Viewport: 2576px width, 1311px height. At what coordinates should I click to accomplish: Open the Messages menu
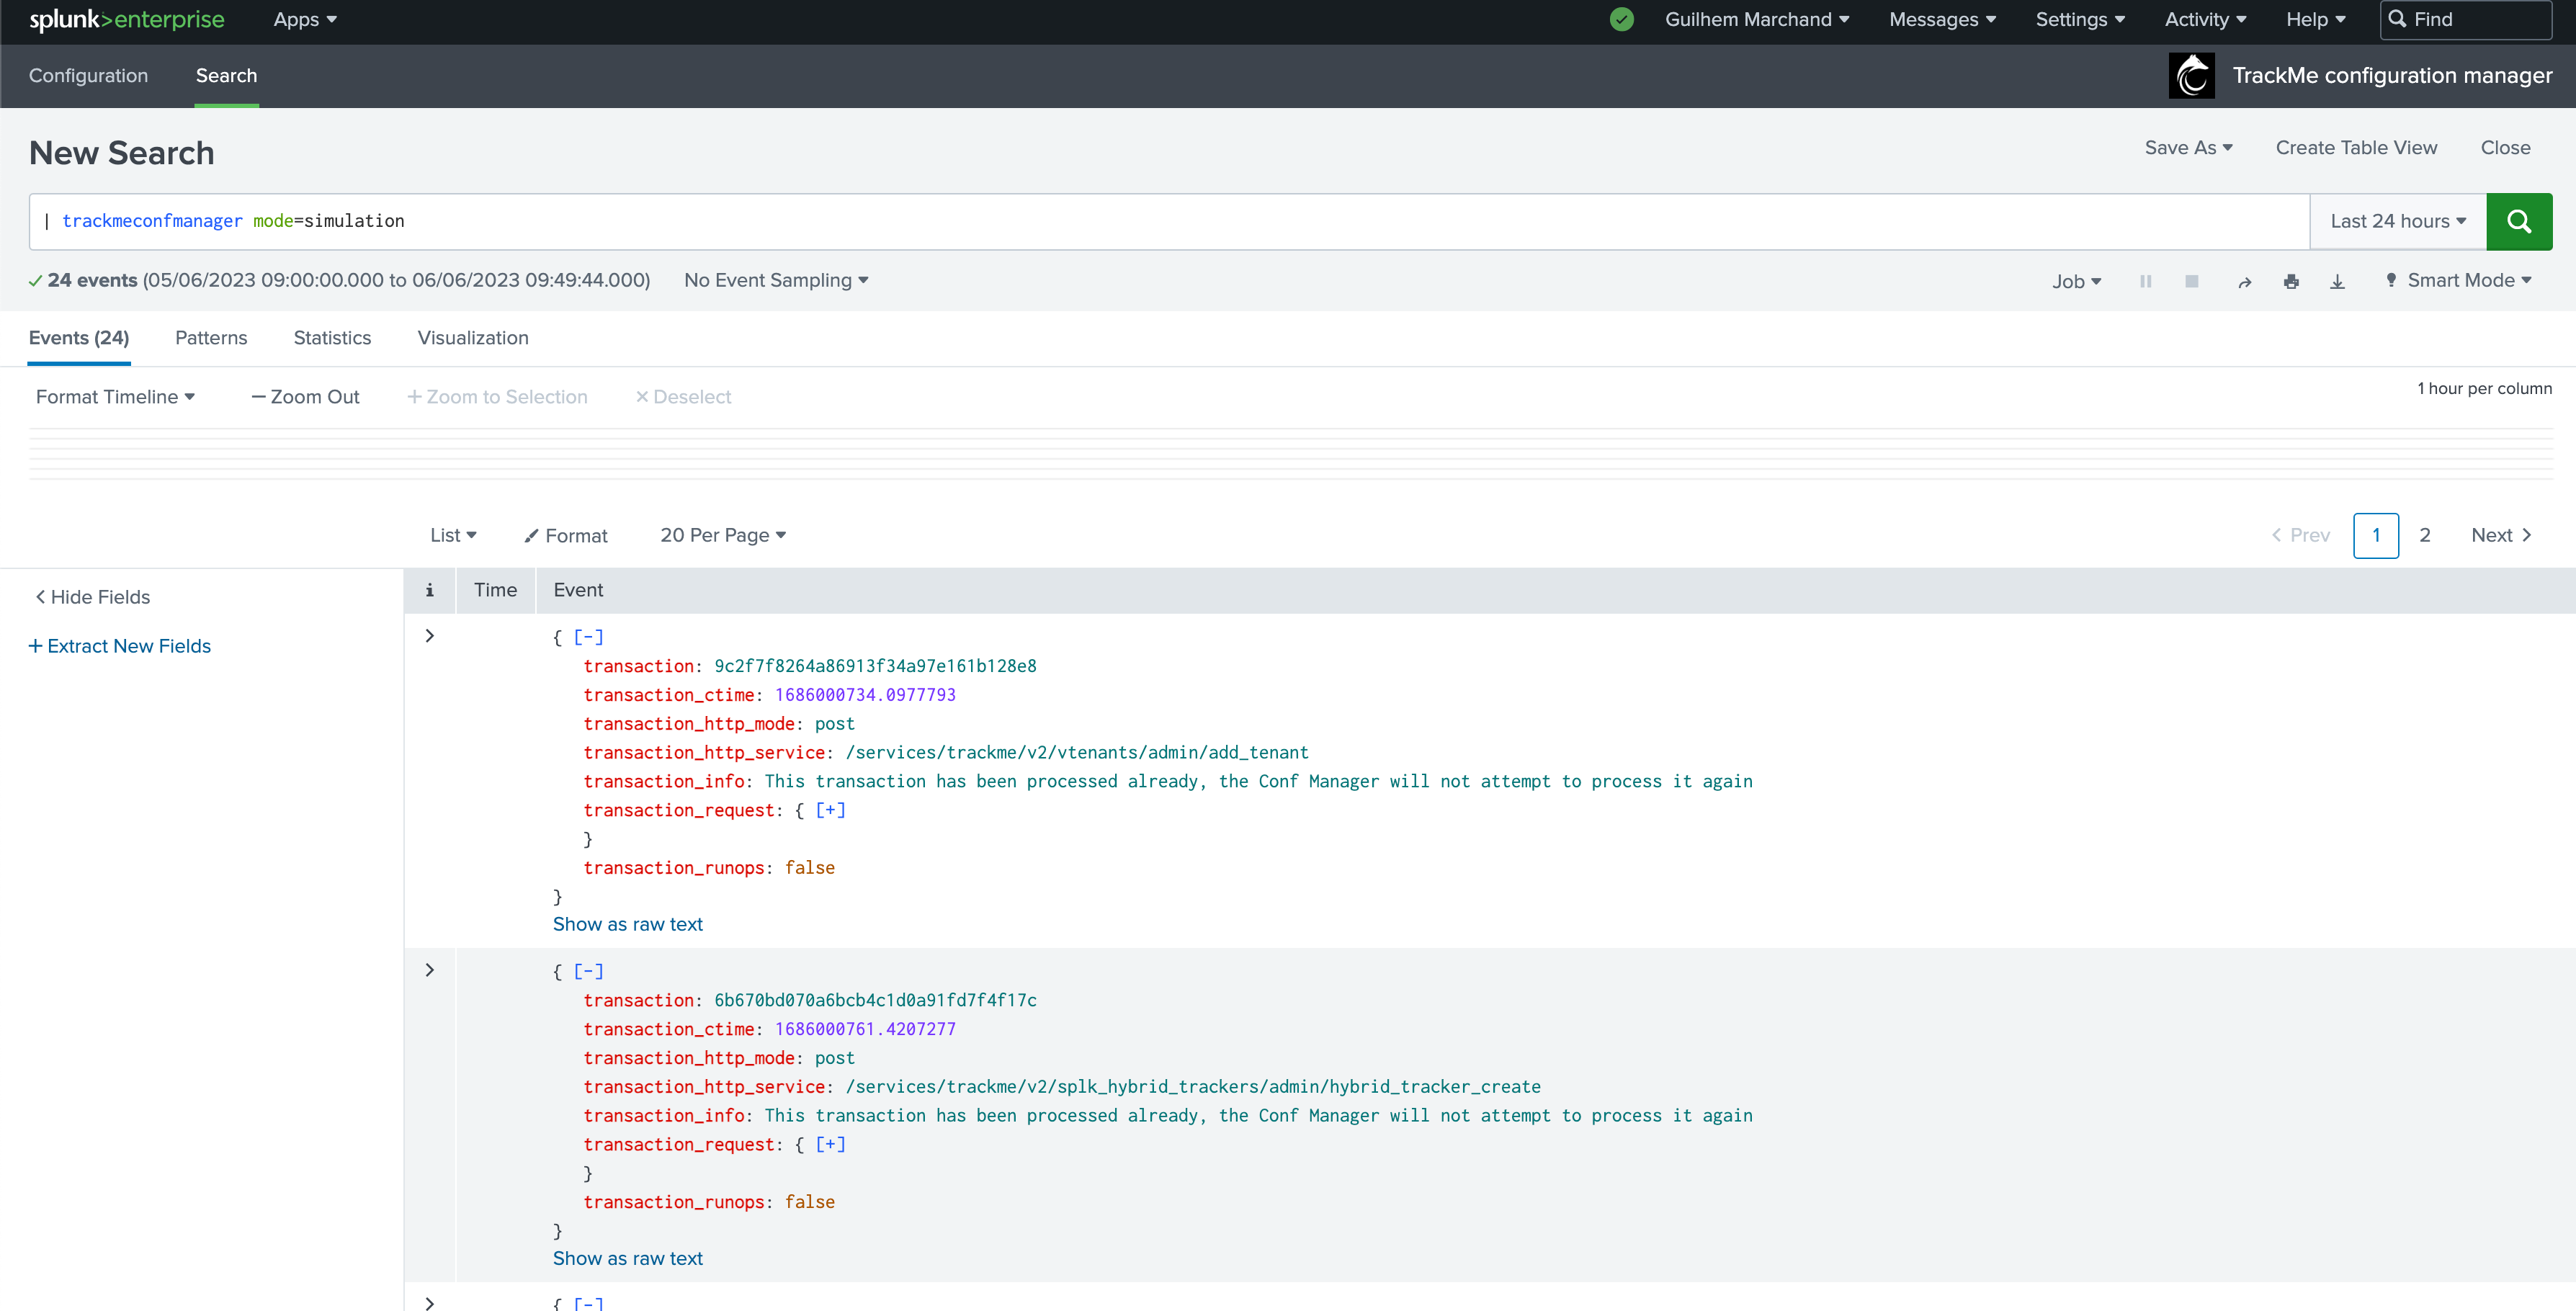(x=1942, y=20)
